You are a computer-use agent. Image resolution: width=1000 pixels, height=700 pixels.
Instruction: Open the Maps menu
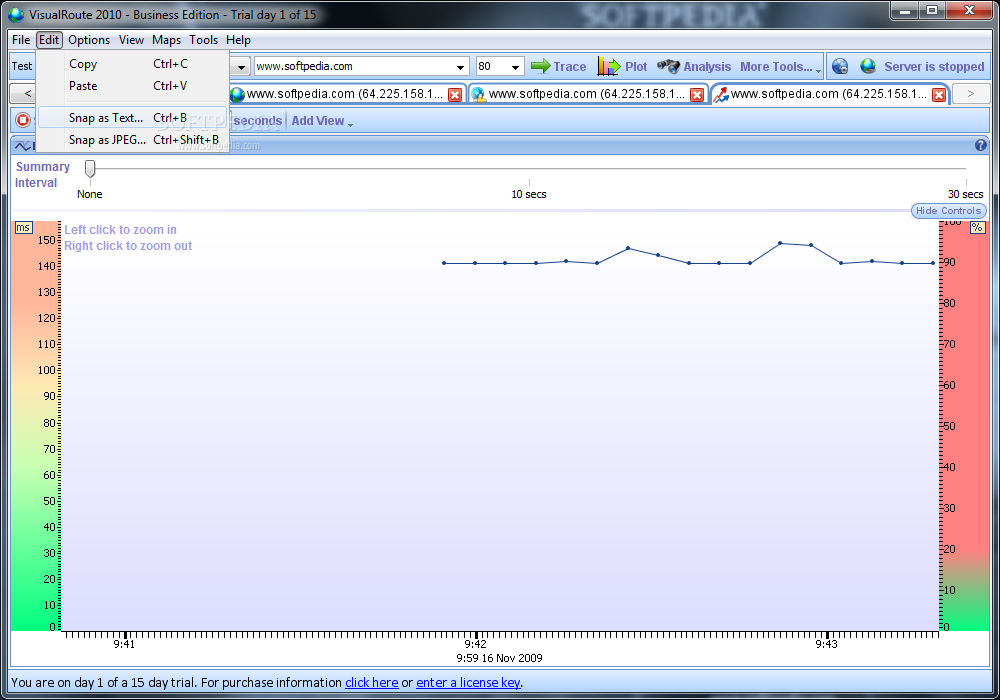point(166,40)
